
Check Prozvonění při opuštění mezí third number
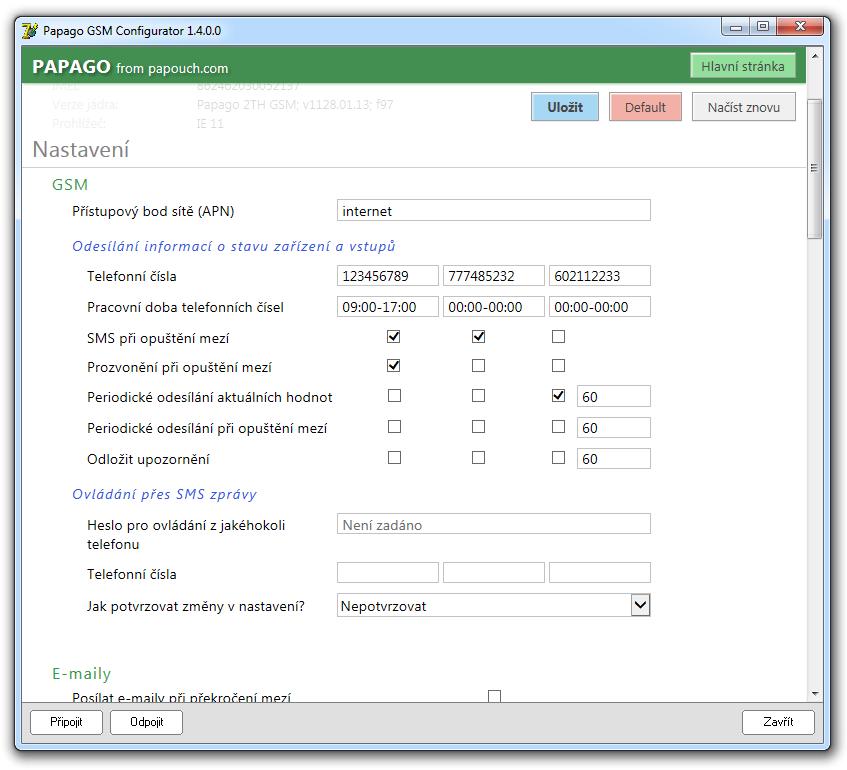pyautogui.click(x=558, y=366)
